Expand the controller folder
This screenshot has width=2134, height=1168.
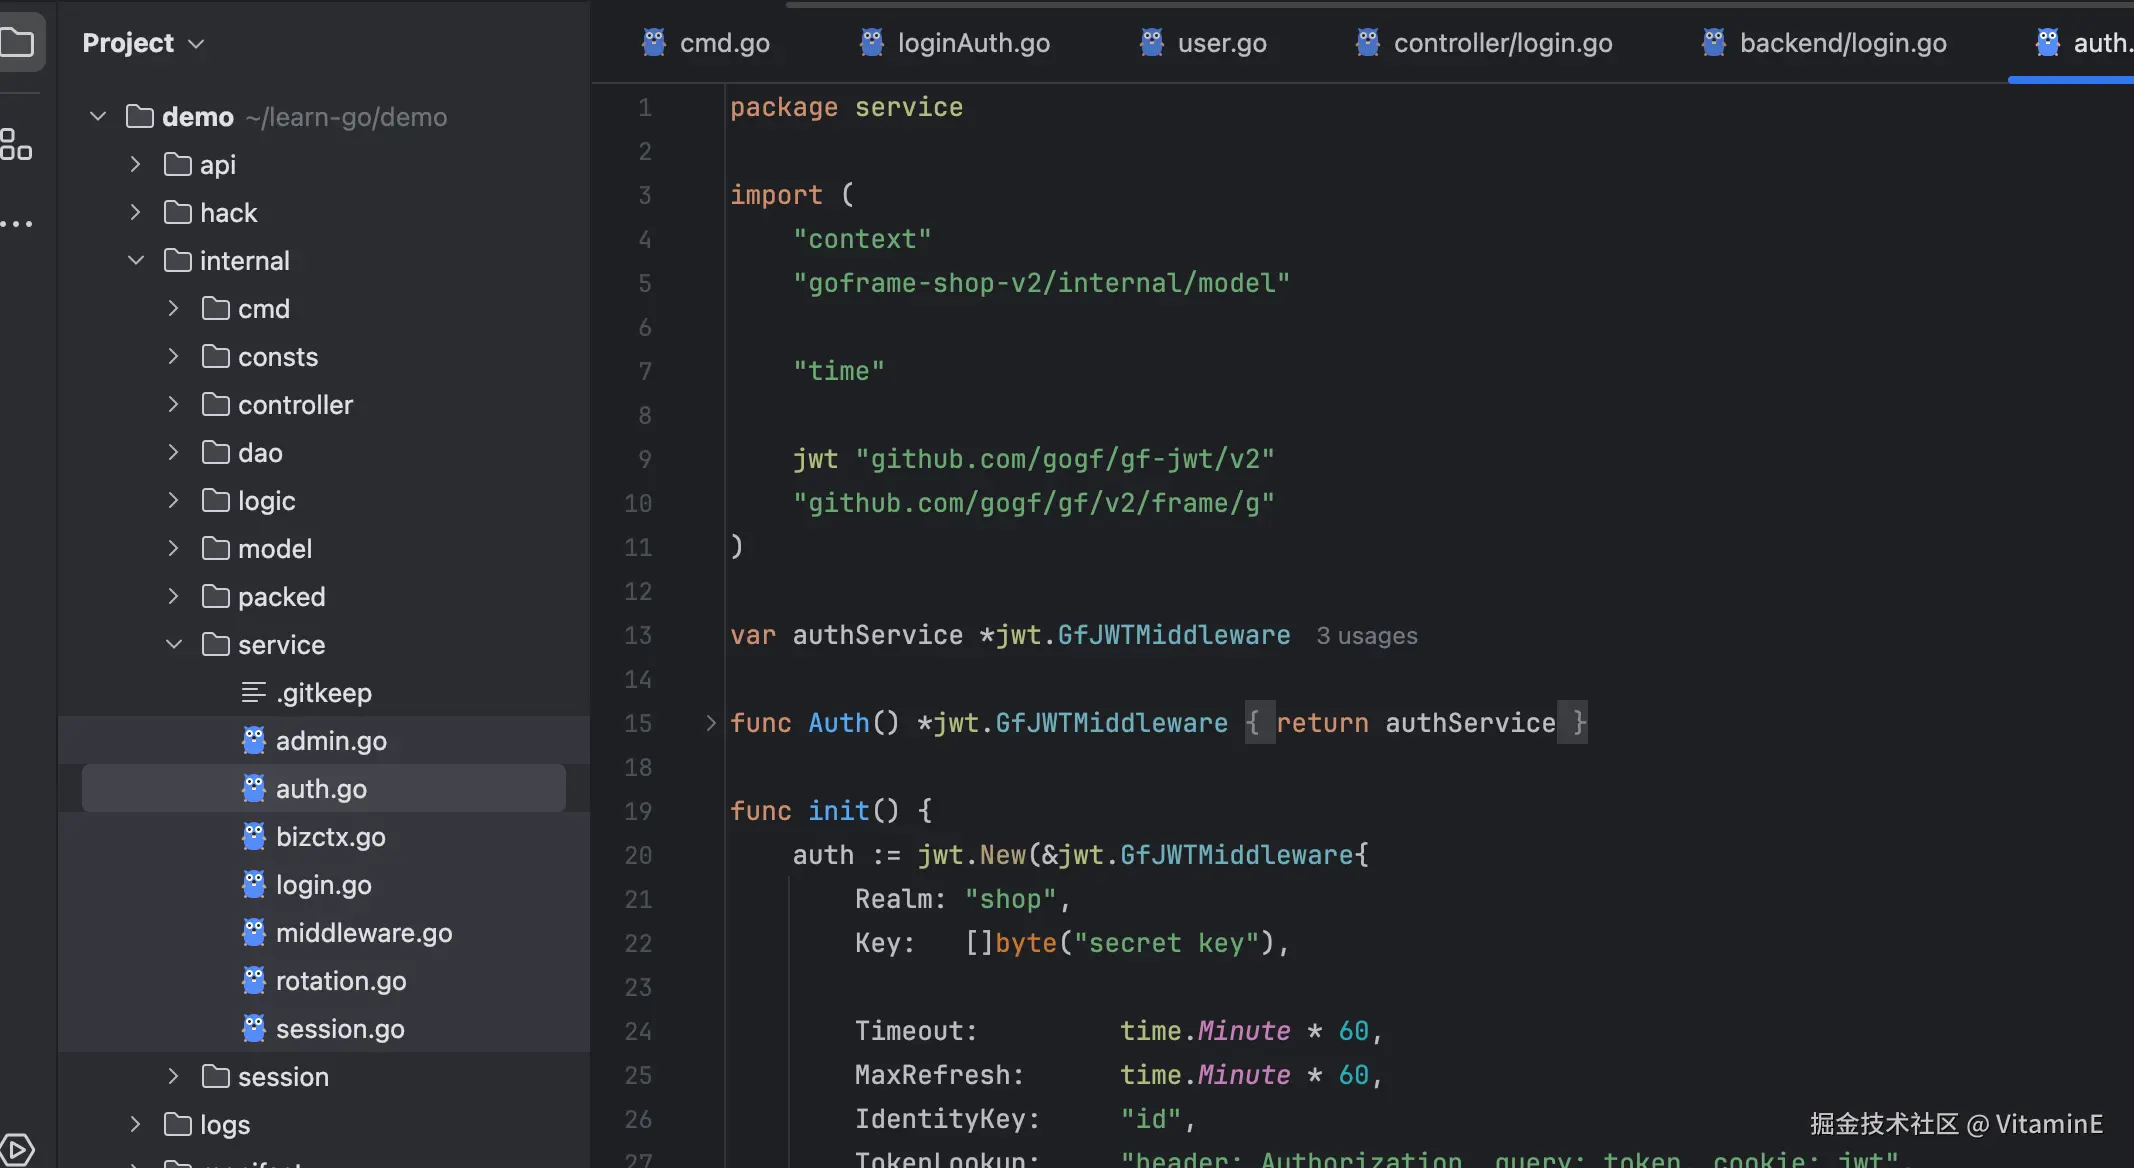(x=173, y=405)
